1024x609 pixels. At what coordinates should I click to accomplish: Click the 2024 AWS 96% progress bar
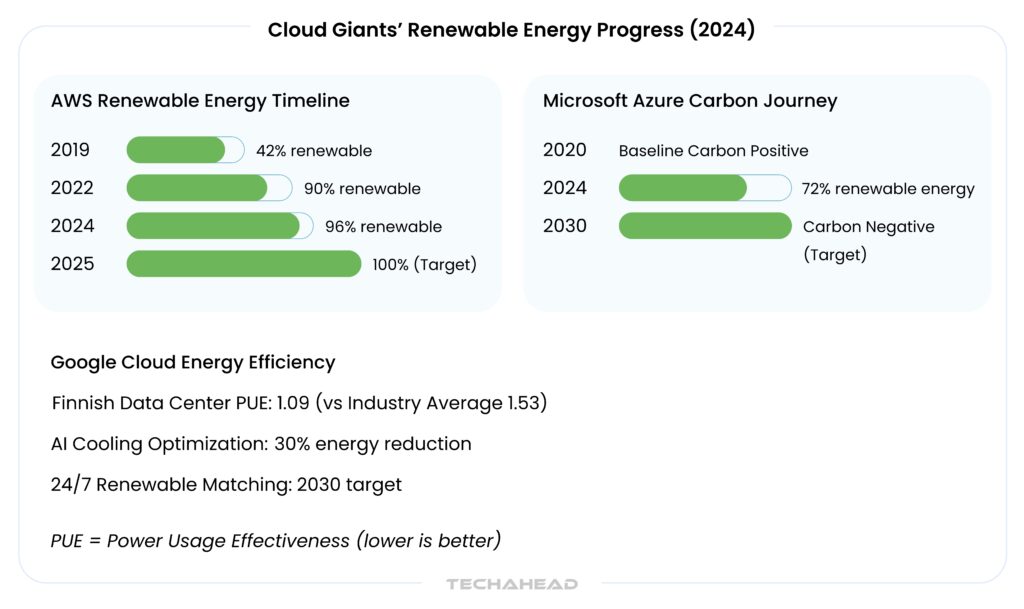click(219, 226)
